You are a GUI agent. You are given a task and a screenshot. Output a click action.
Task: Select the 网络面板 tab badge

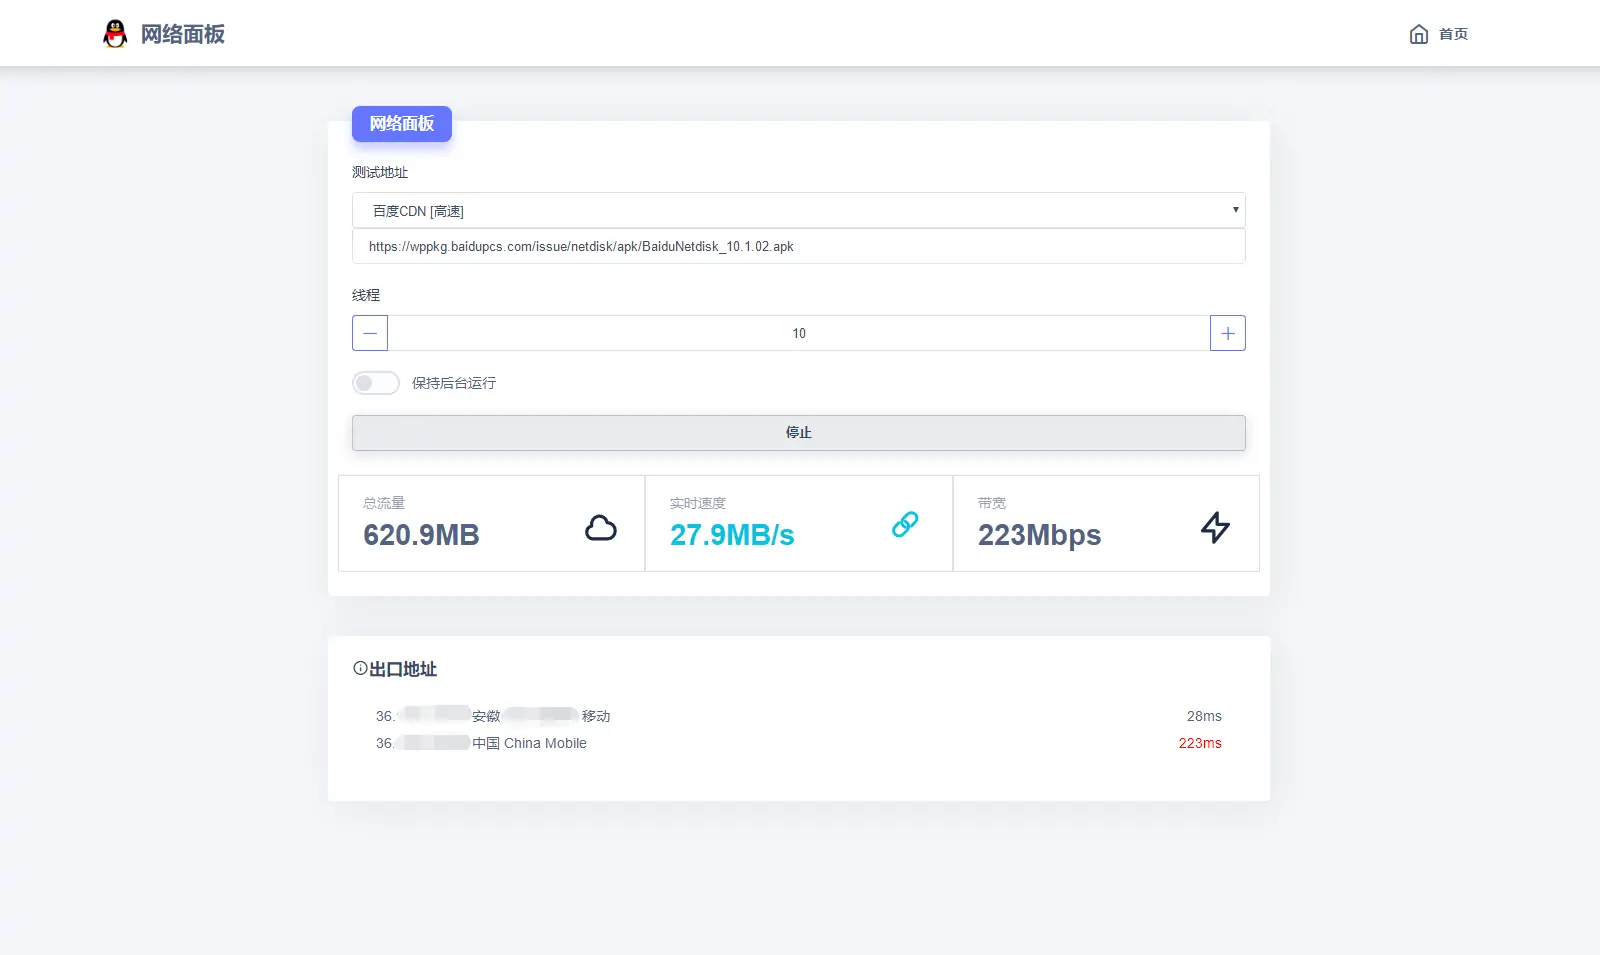pos(401,124)
